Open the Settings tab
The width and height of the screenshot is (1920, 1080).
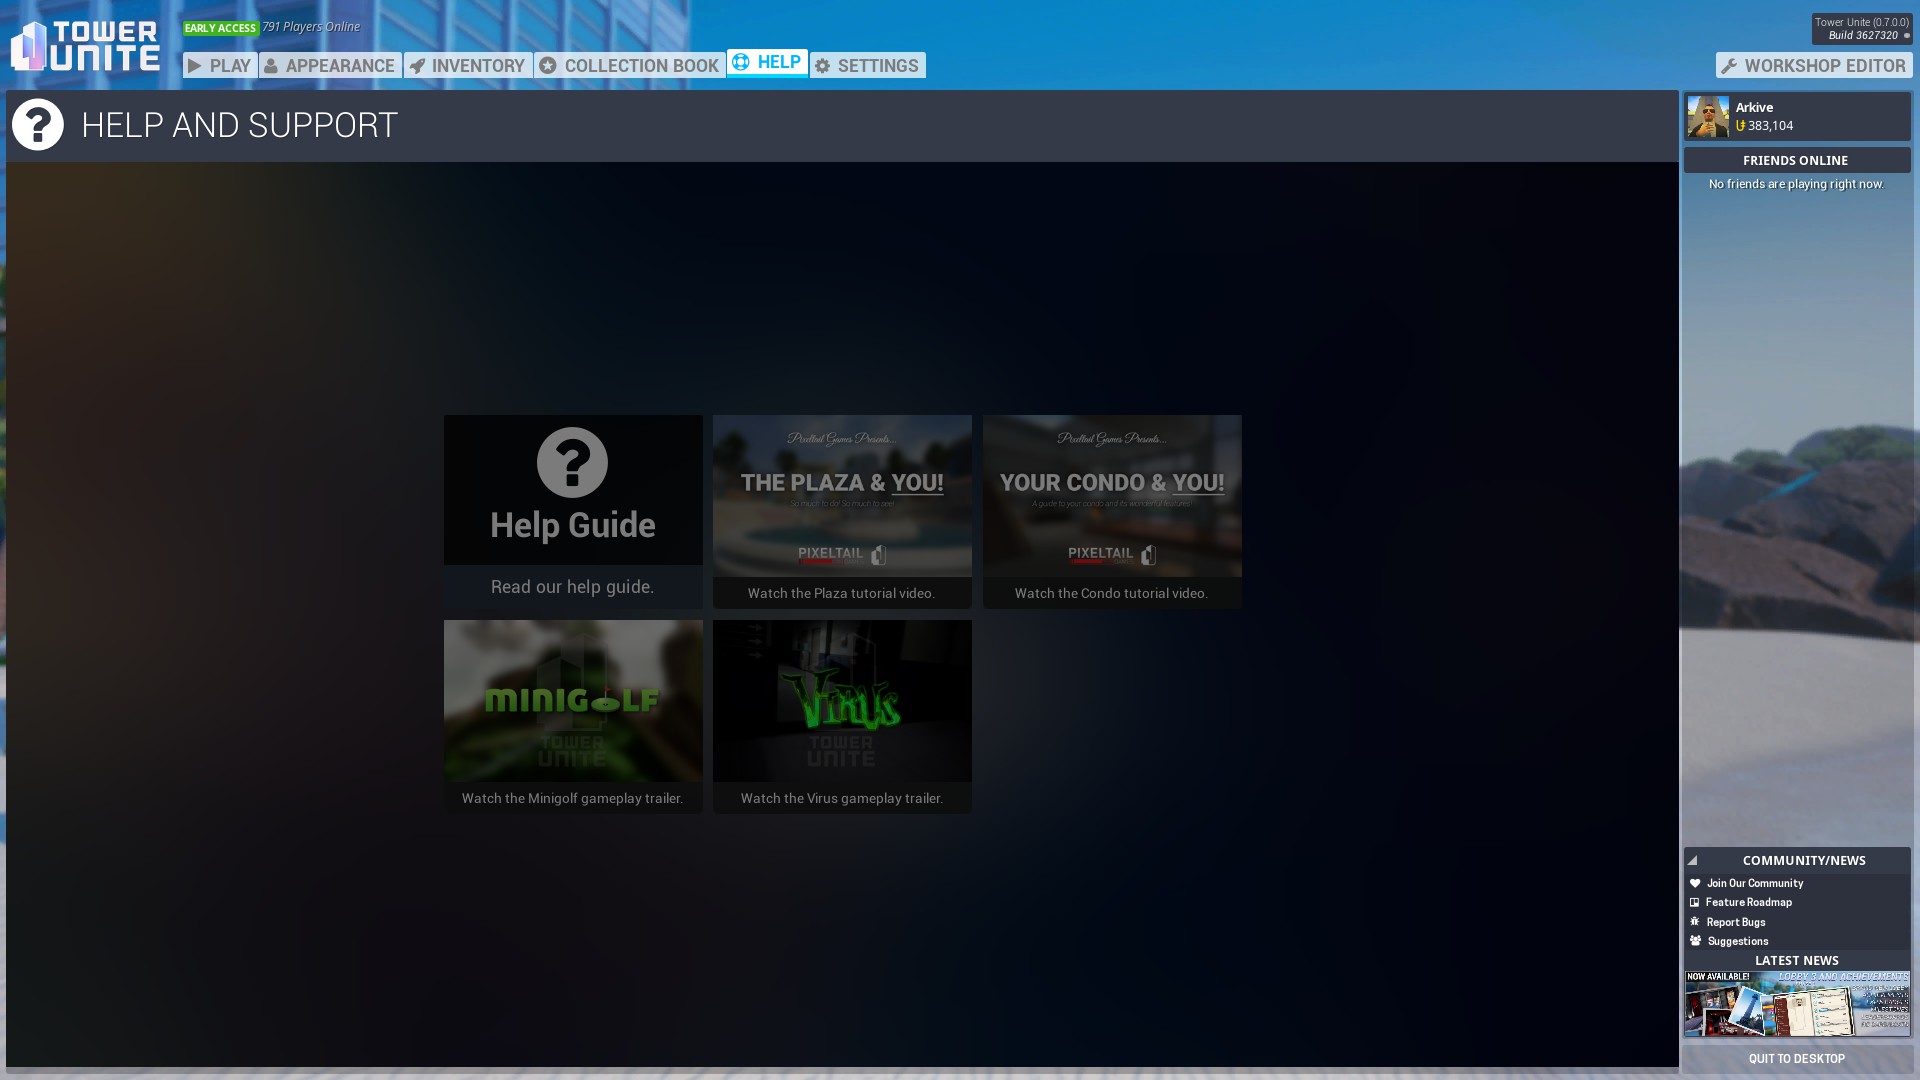pos(867,66)
